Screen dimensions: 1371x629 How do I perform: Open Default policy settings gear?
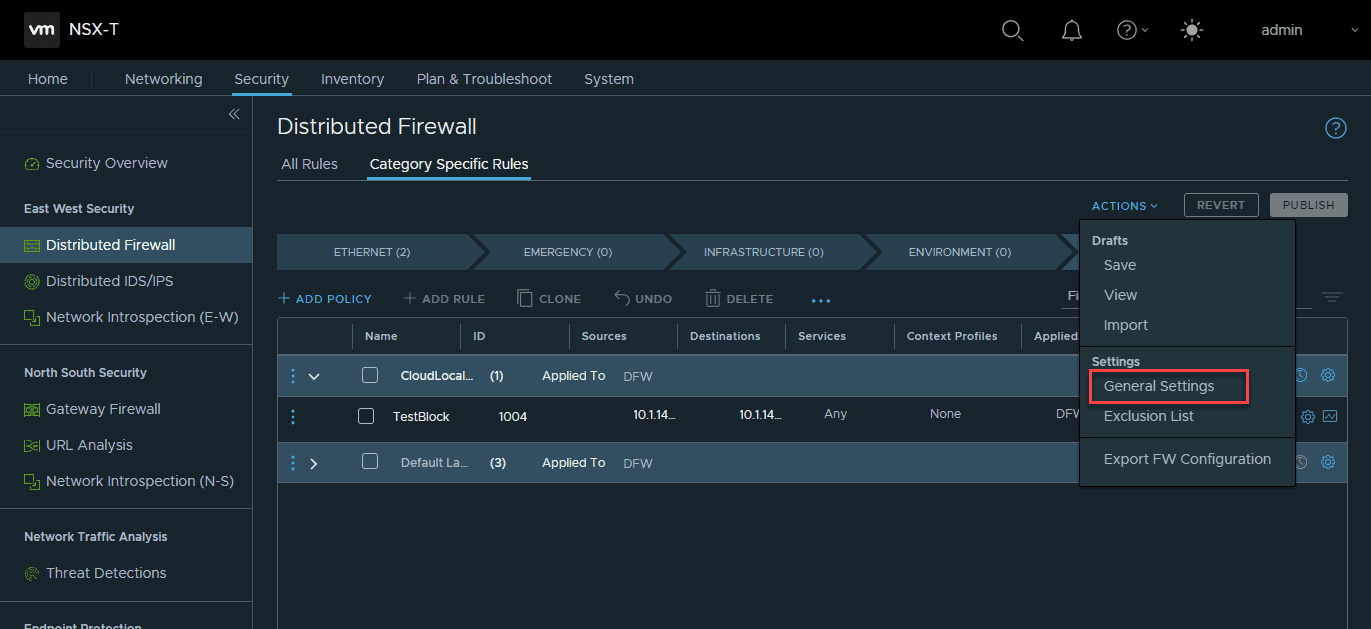1328,462
